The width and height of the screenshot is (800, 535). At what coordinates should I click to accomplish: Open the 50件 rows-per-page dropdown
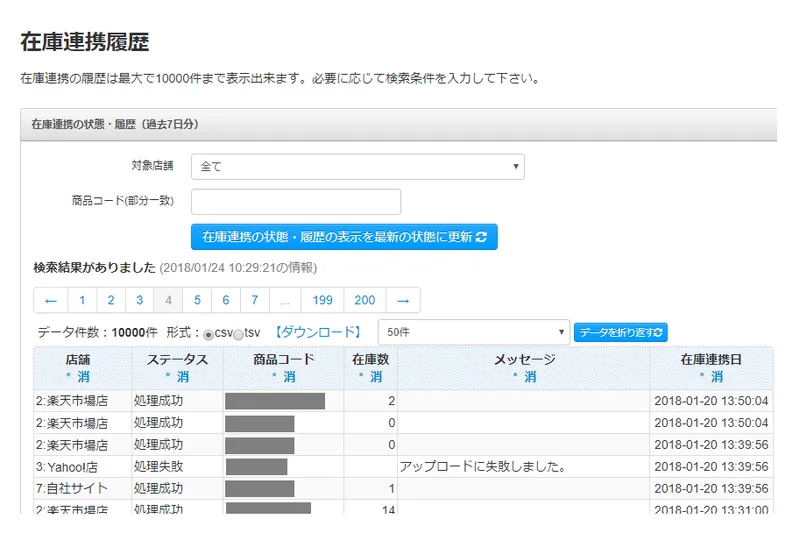[473, 333]
